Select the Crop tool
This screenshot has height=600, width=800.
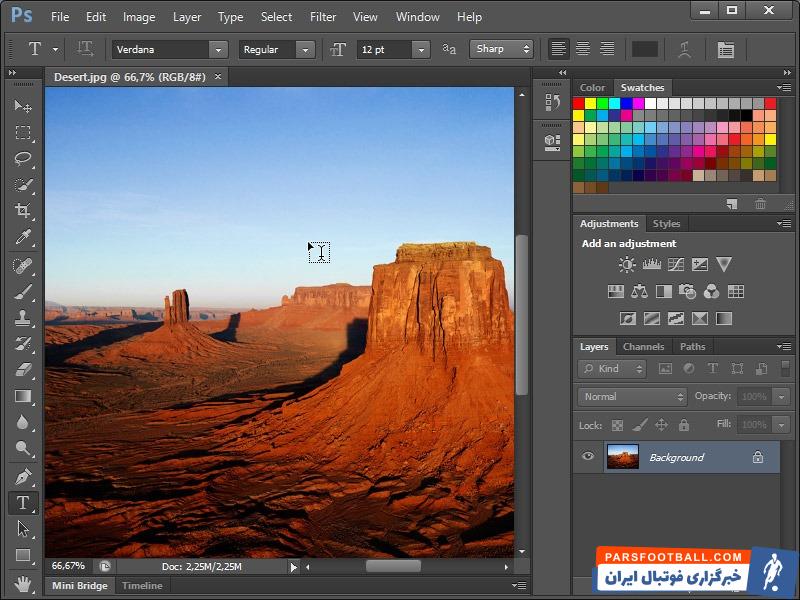pos(23,211)
